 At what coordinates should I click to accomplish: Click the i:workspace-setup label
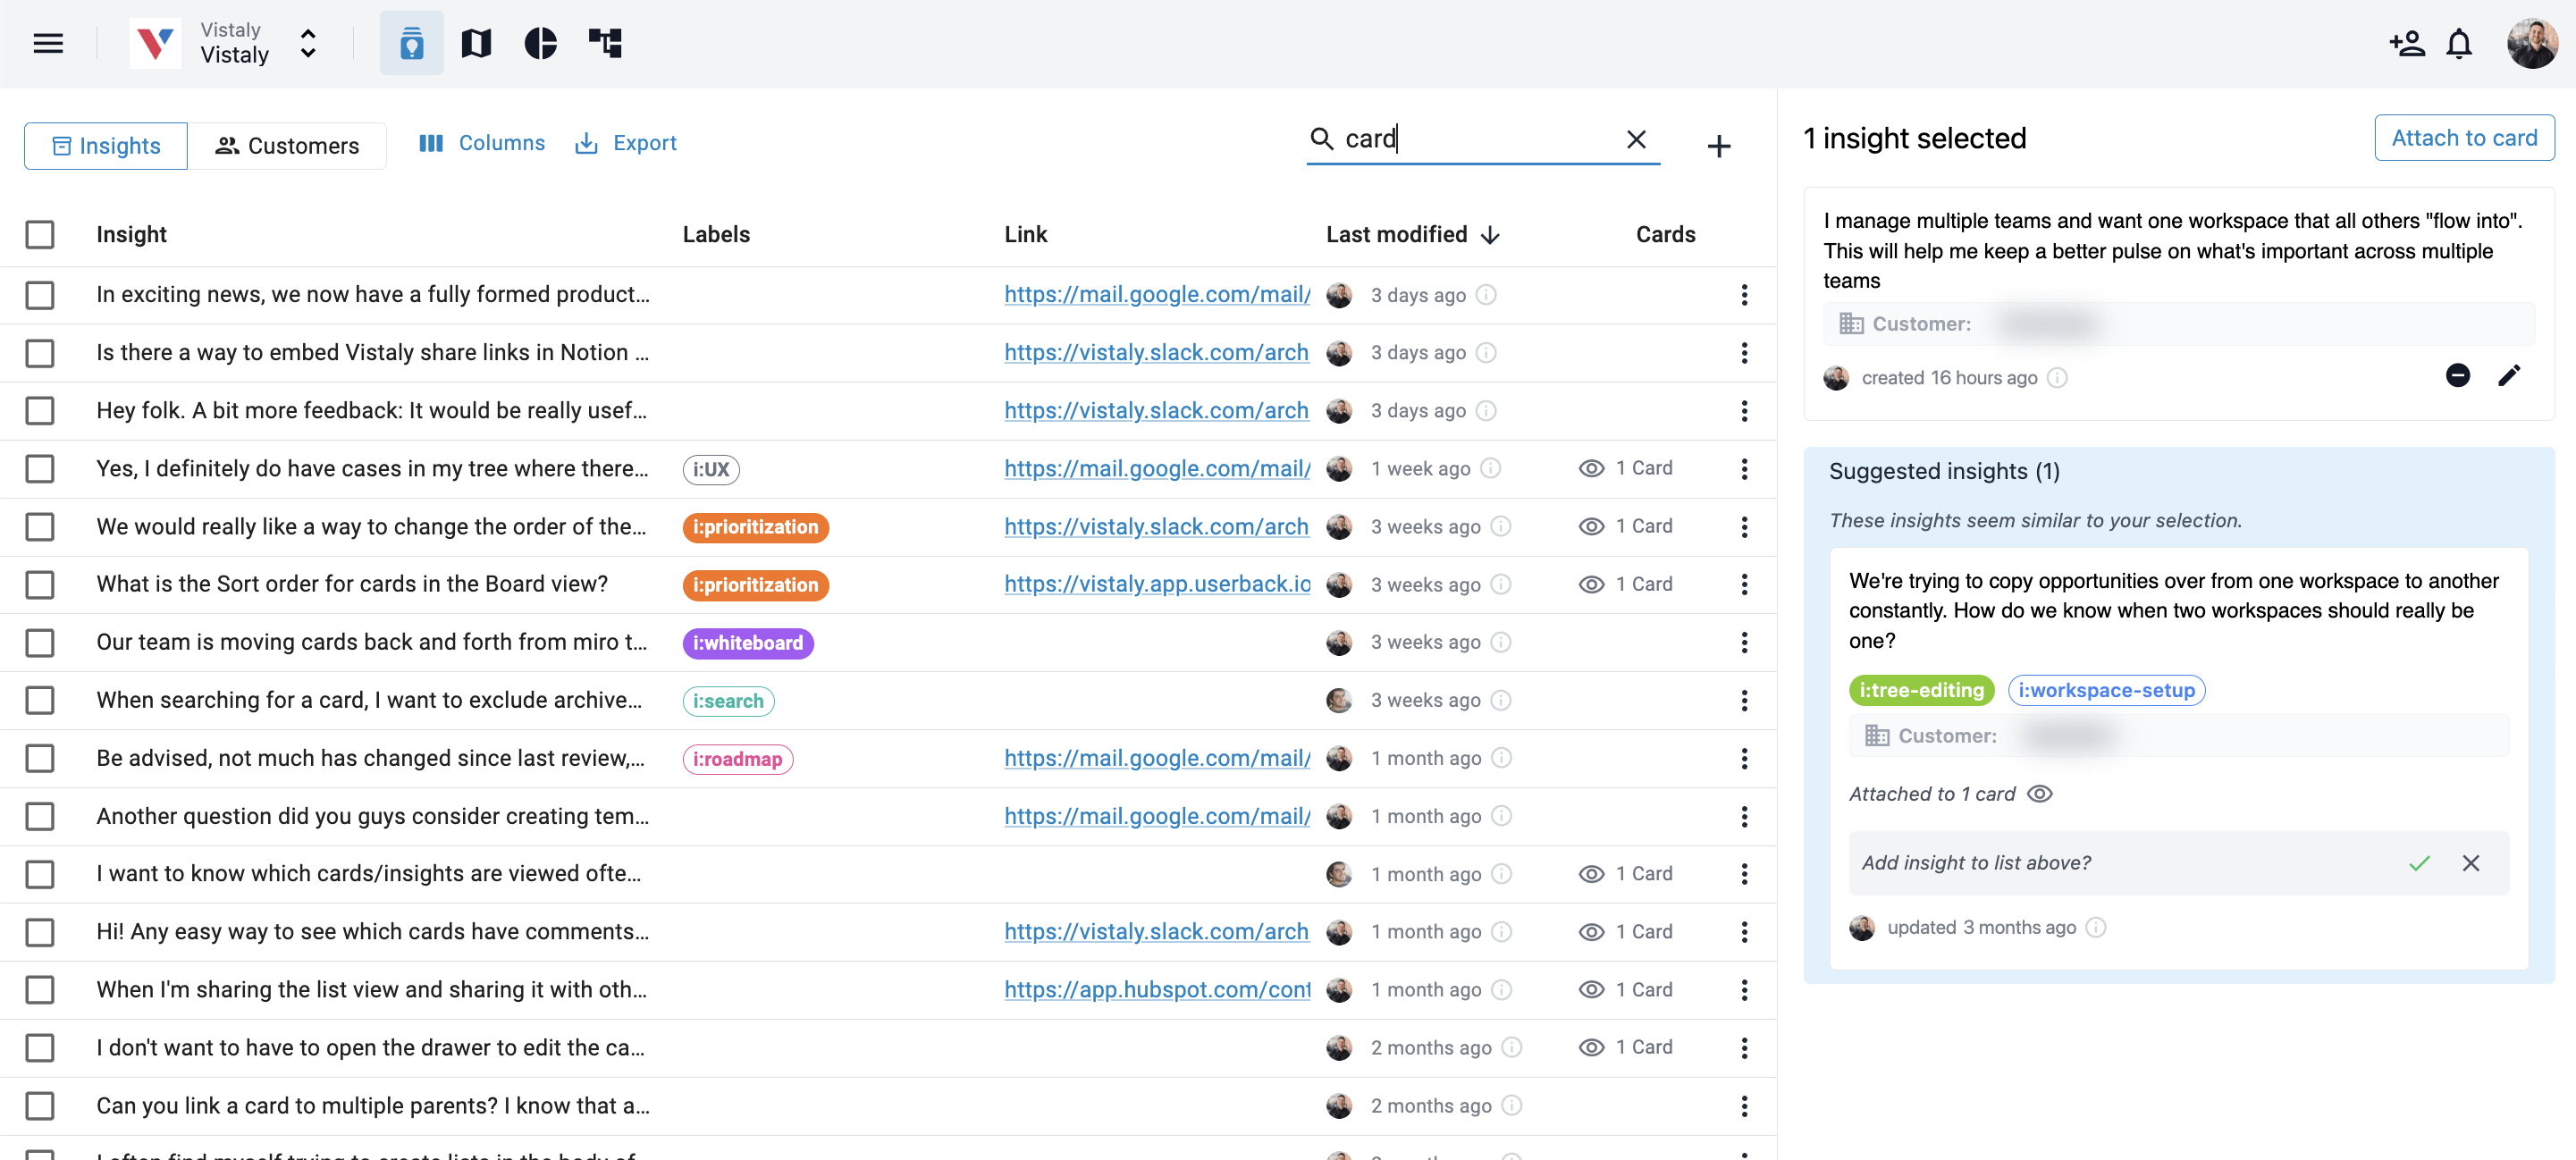point(2106,690)
